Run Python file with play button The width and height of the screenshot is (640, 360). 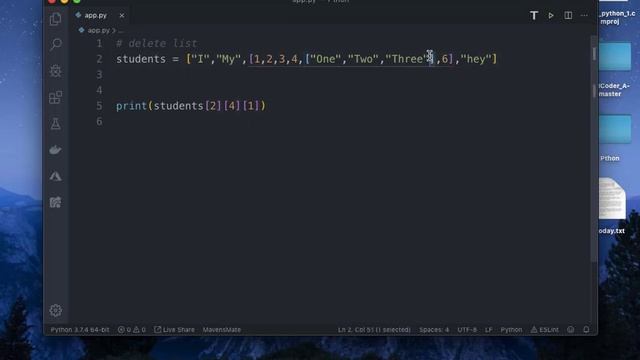(551, 16)
